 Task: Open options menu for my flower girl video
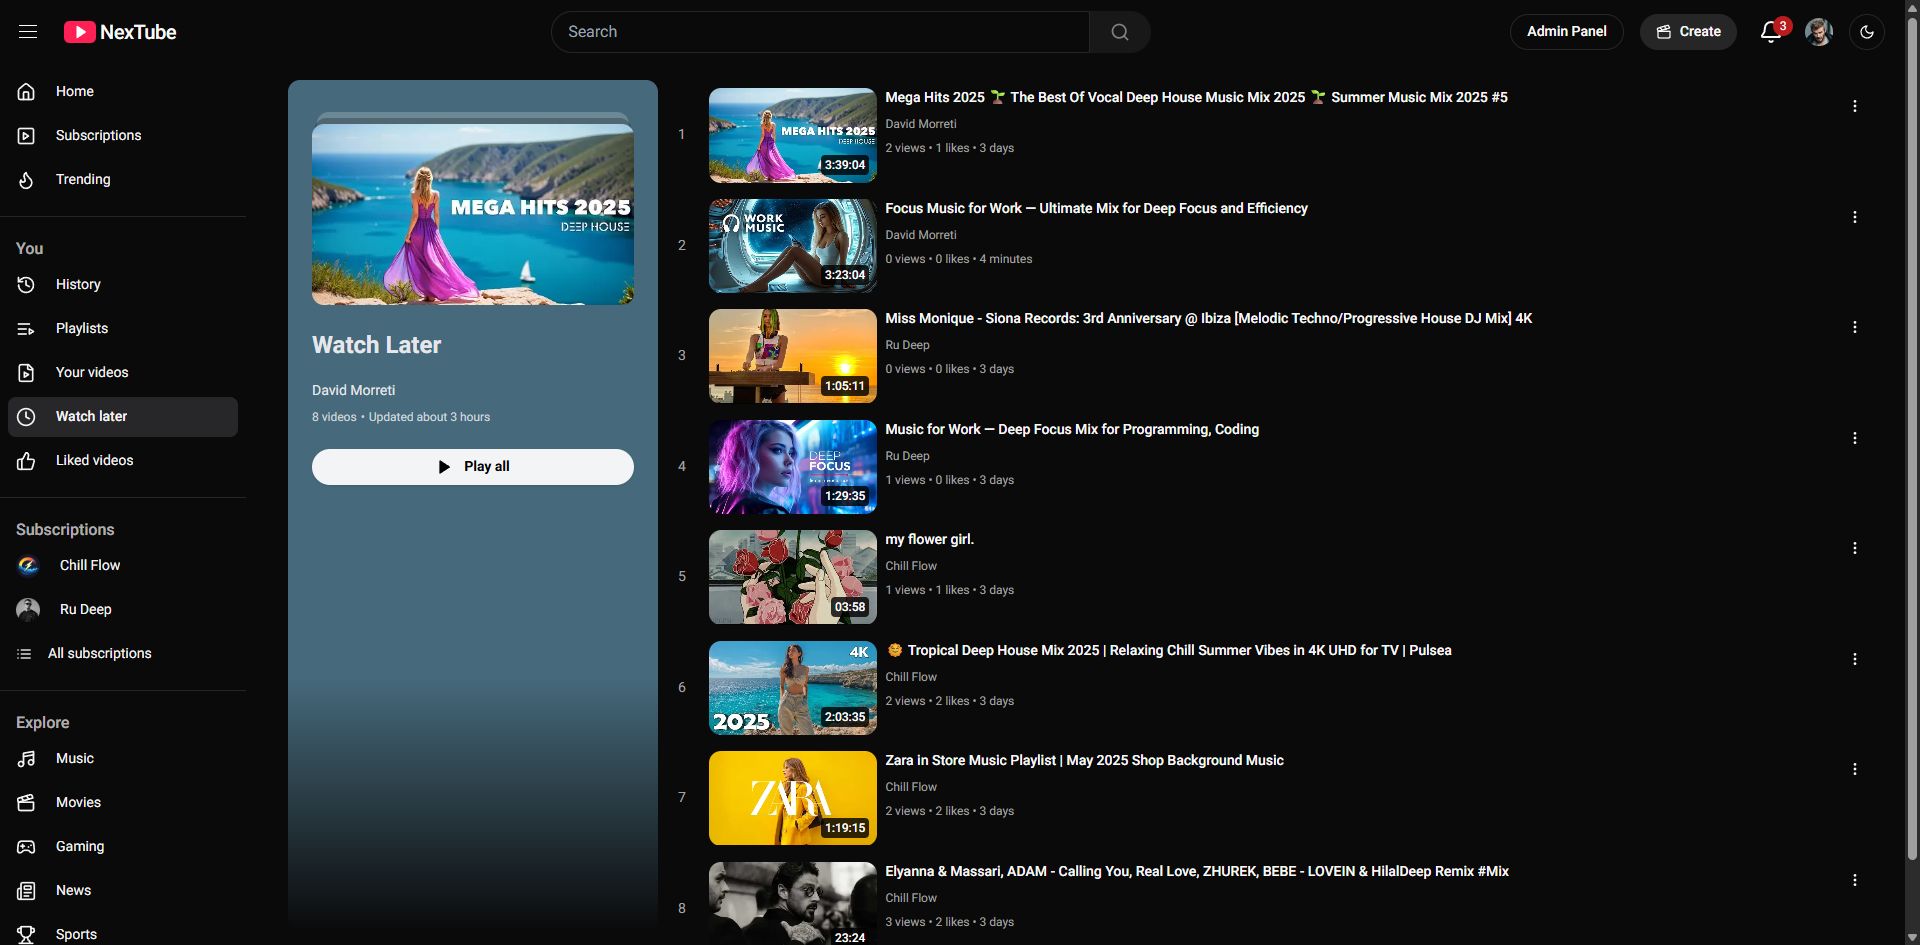pyautogui.click(x=1854, y=549)
